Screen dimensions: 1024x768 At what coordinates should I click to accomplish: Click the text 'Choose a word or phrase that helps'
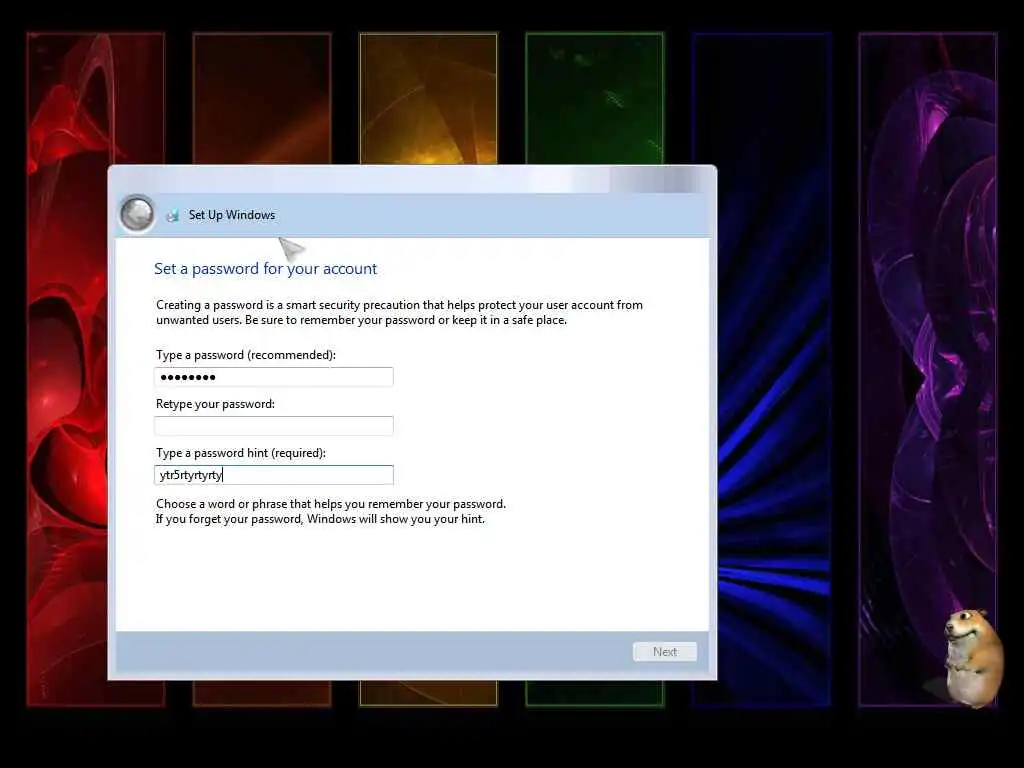click(x=246, y=504)
